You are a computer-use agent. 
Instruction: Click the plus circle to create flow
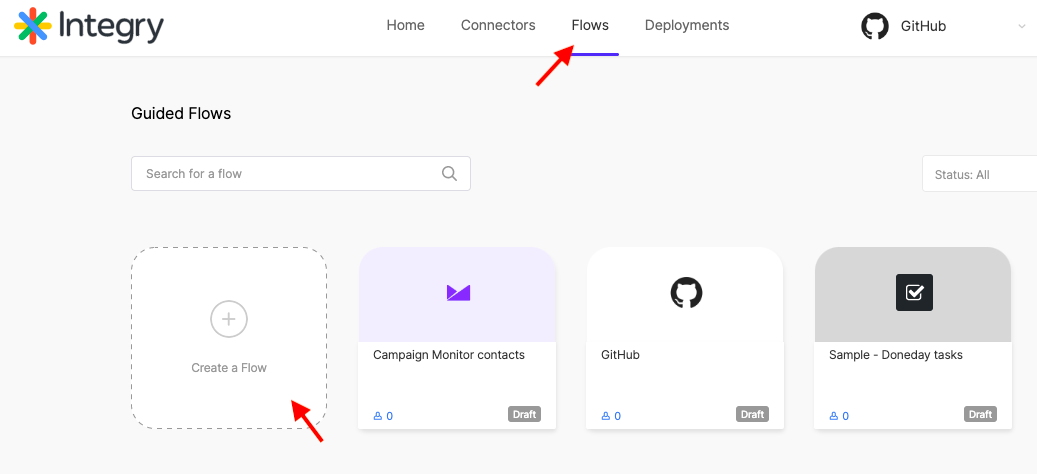coord(229,319)
